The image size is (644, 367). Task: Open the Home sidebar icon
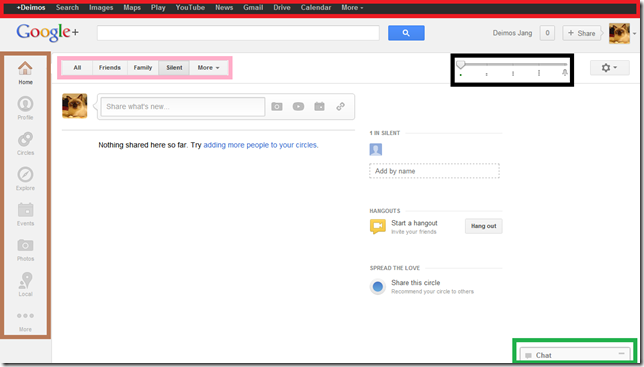[x=25, y=68]
